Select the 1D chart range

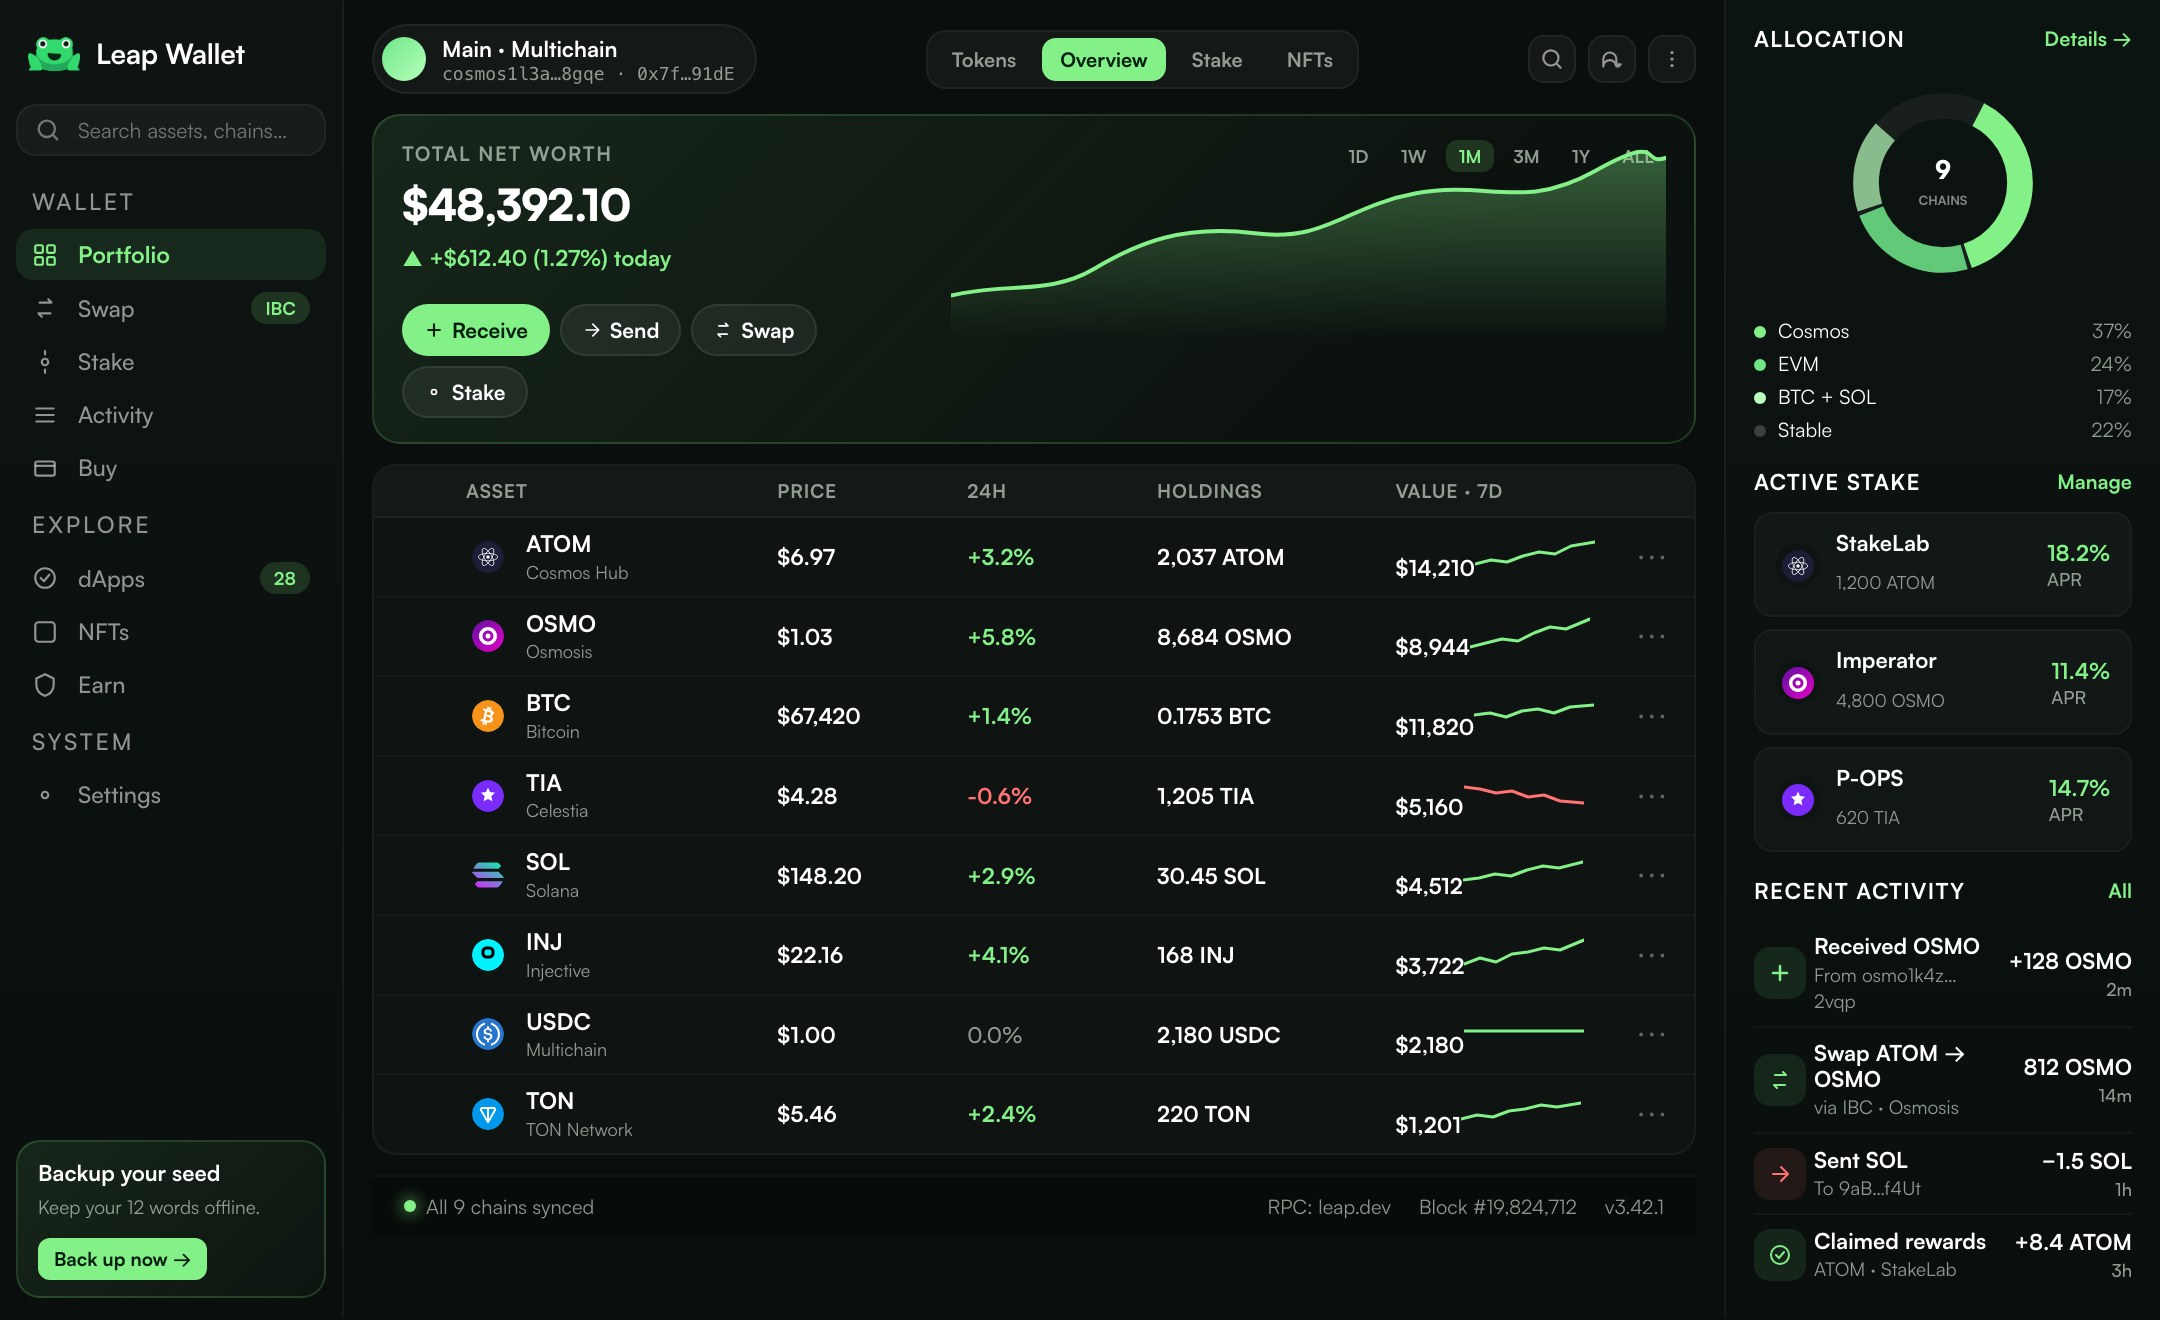1358,156
